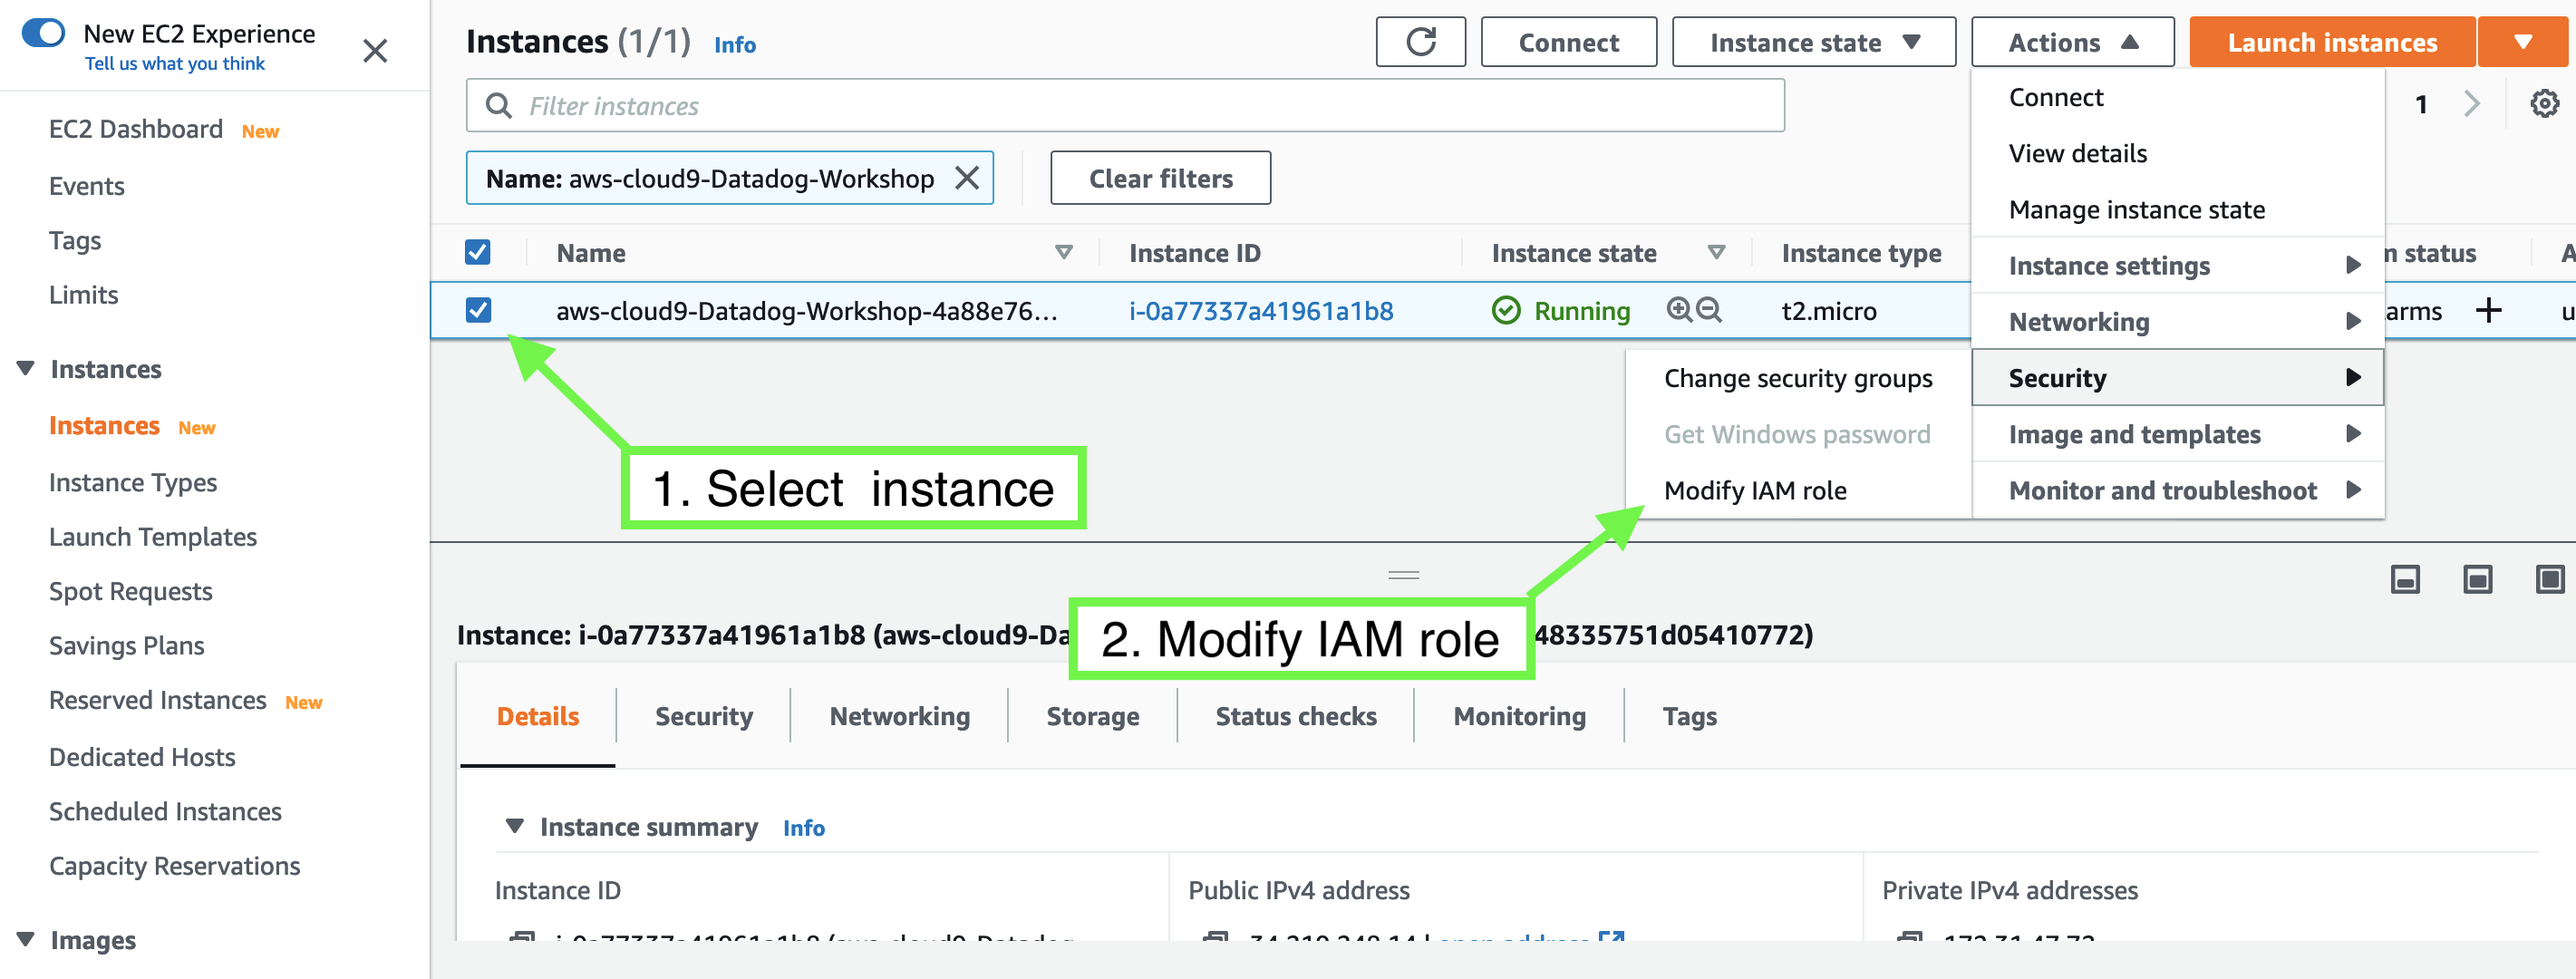Switch to the Tags tab
The height and width of the screenshot is (979, 2576).
1689,716
